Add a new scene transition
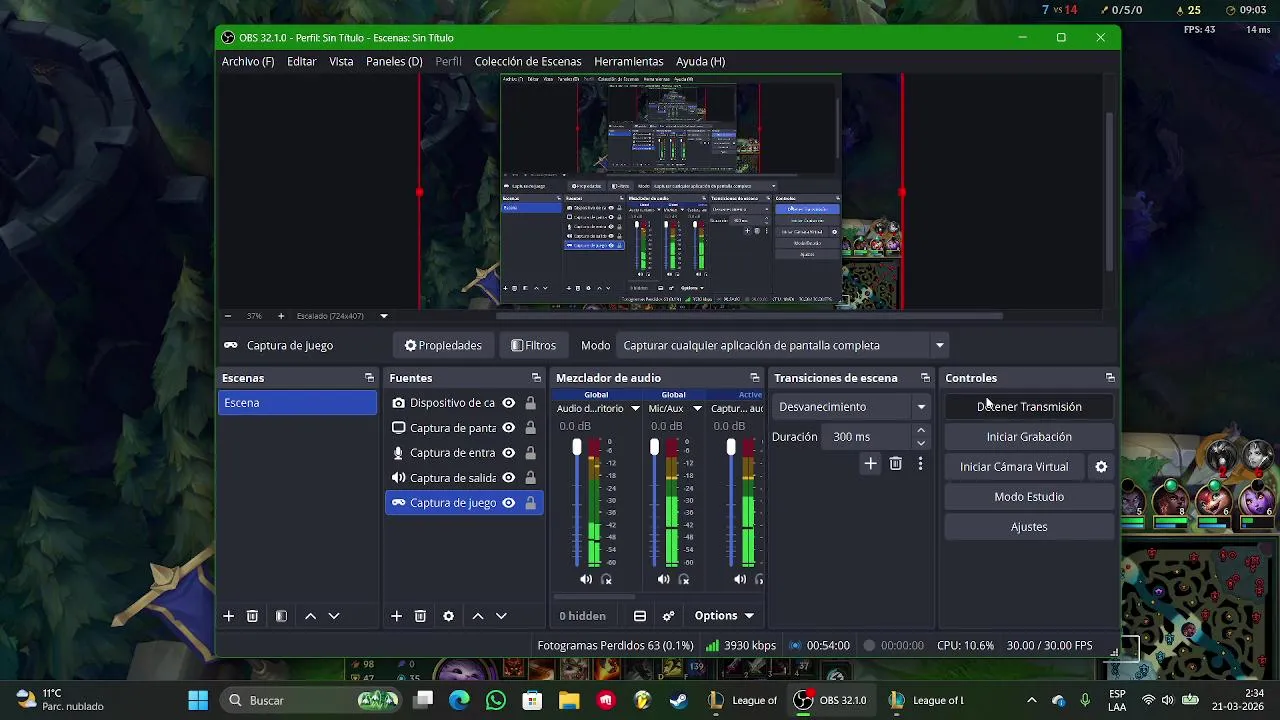Screen dimensions: 1280x720 coord(870,464)
